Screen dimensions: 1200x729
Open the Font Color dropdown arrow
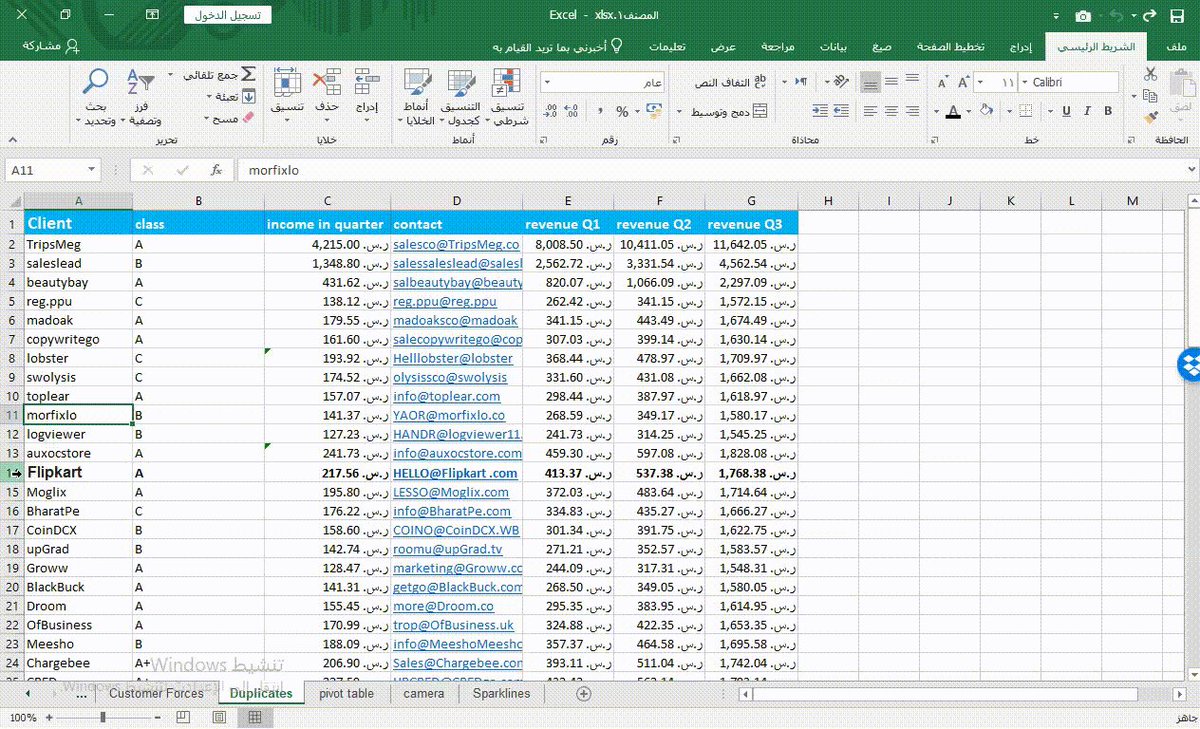[937, 111]
